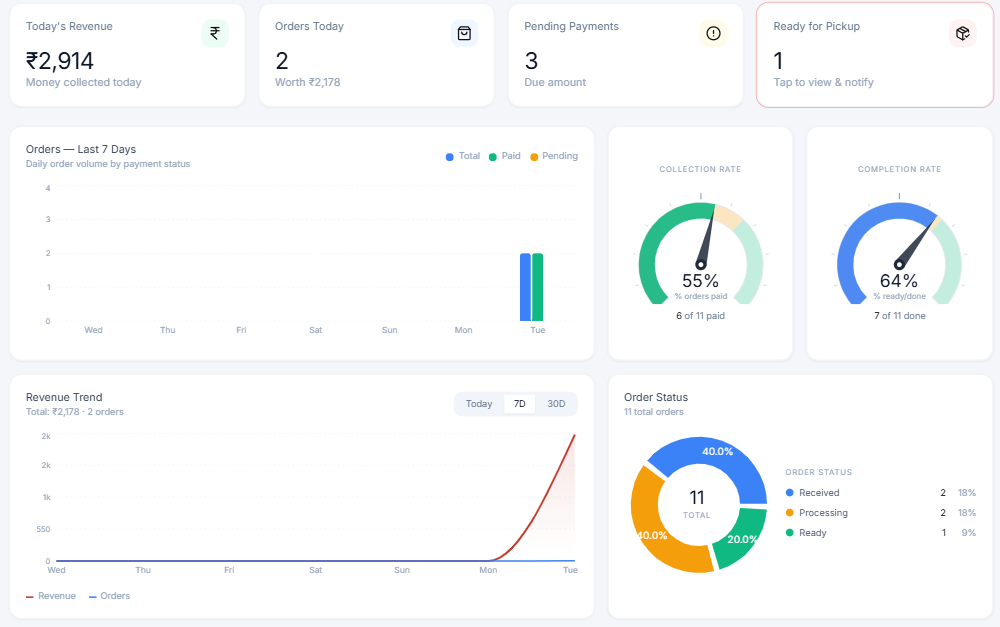This screenshot has height=627, width=1000.
Task: Click the shopping bag icon on Orders Today
Action: 464,33
